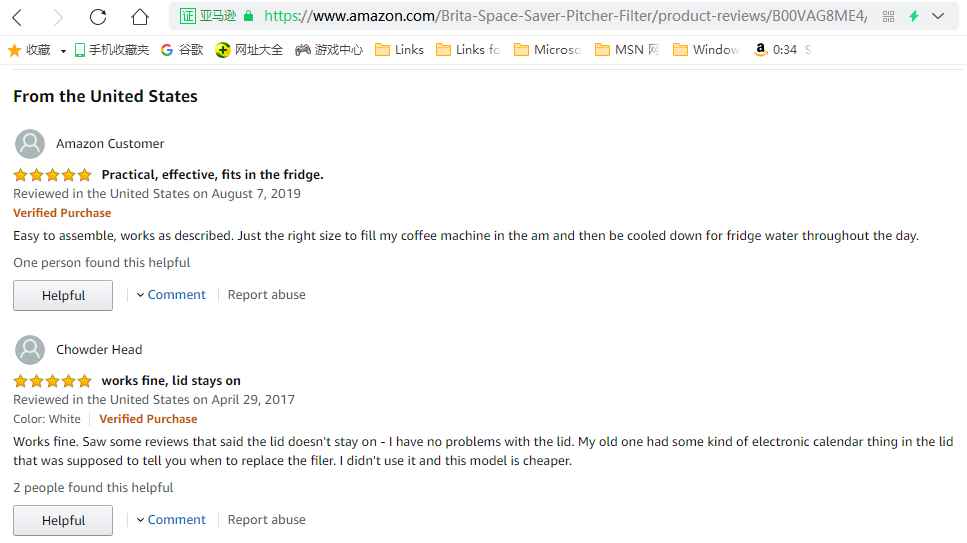This screenshot has width=967, height=543.
Task: Mark the Amazon Customer review as Helpful
Action: (63, 296)
